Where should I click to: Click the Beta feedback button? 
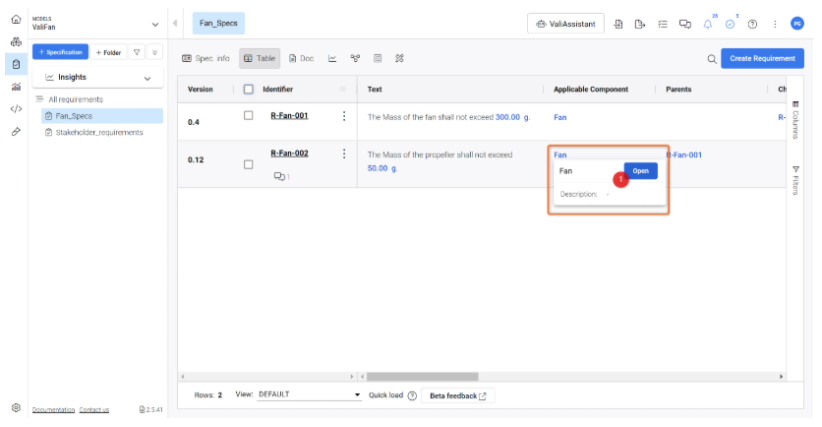[458, 396]
